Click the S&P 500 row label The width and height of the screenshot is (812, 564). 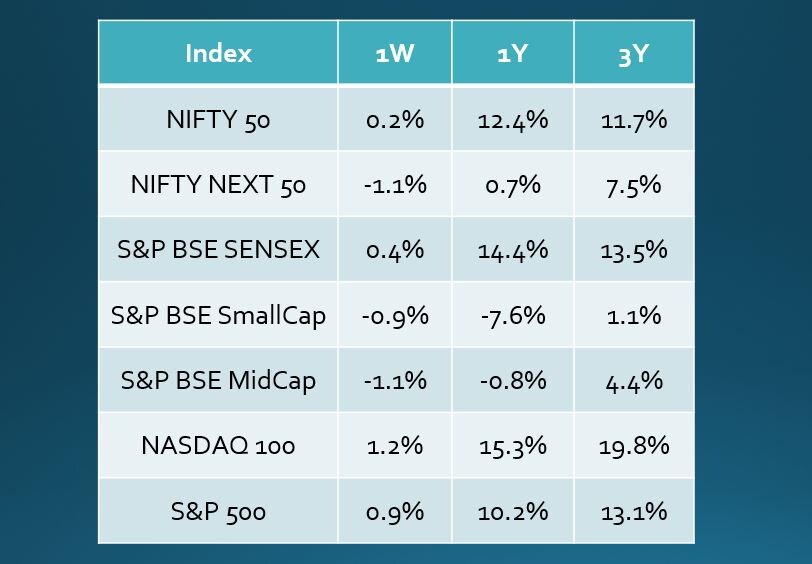(218, 511)
